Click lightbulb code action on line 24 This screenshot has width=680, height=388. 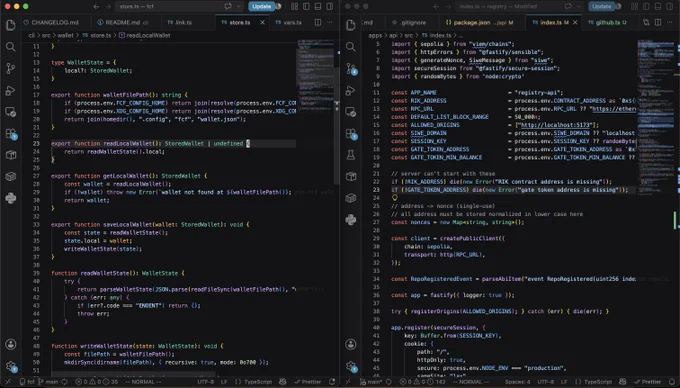395,198
